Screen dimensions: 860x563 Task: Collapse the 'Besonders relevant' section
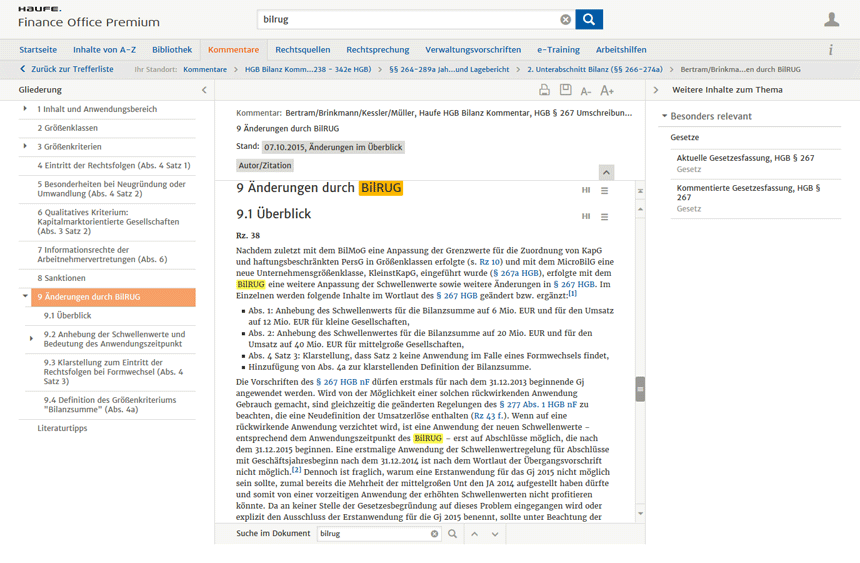[664, 116]
